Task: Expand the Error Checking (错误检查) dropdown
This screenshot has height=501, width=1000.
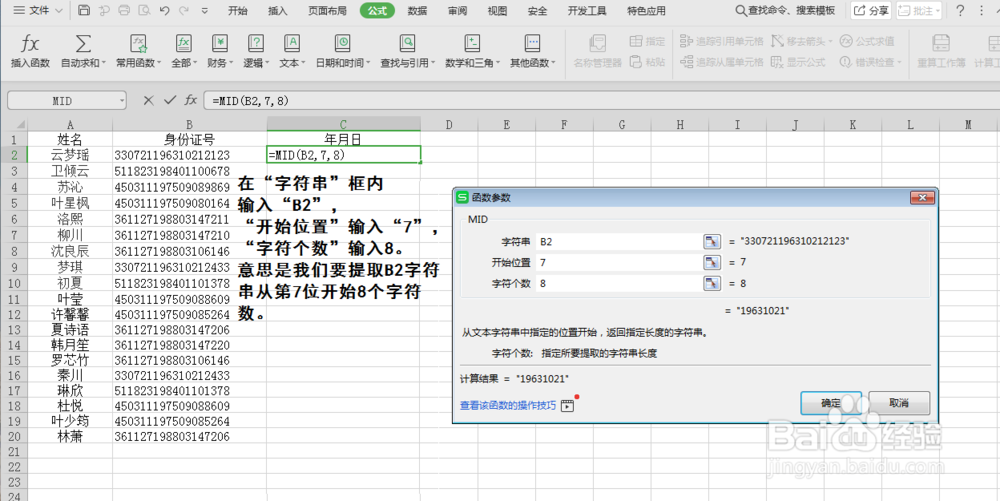Action: pyautogui.click(x=899, y=62)
